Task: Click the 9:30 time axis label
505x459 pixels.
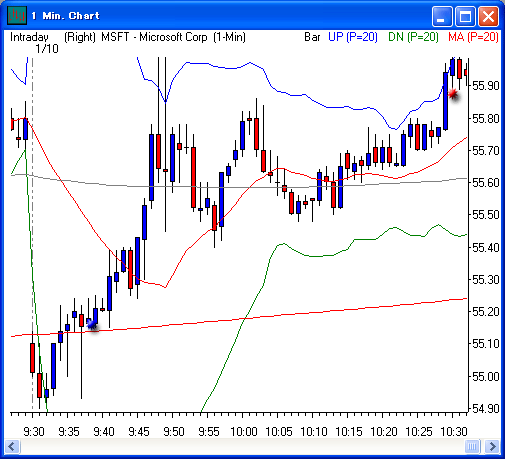Action: [34, 432]
